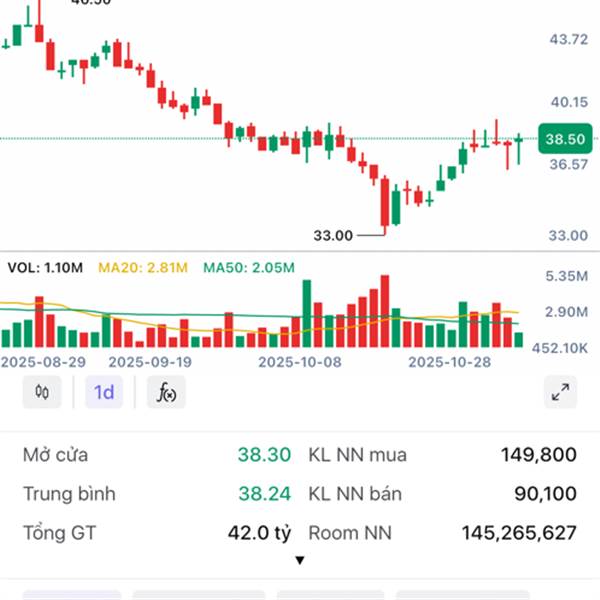
Task: Click the 43.72 price axis label
Action: [569, 39]
